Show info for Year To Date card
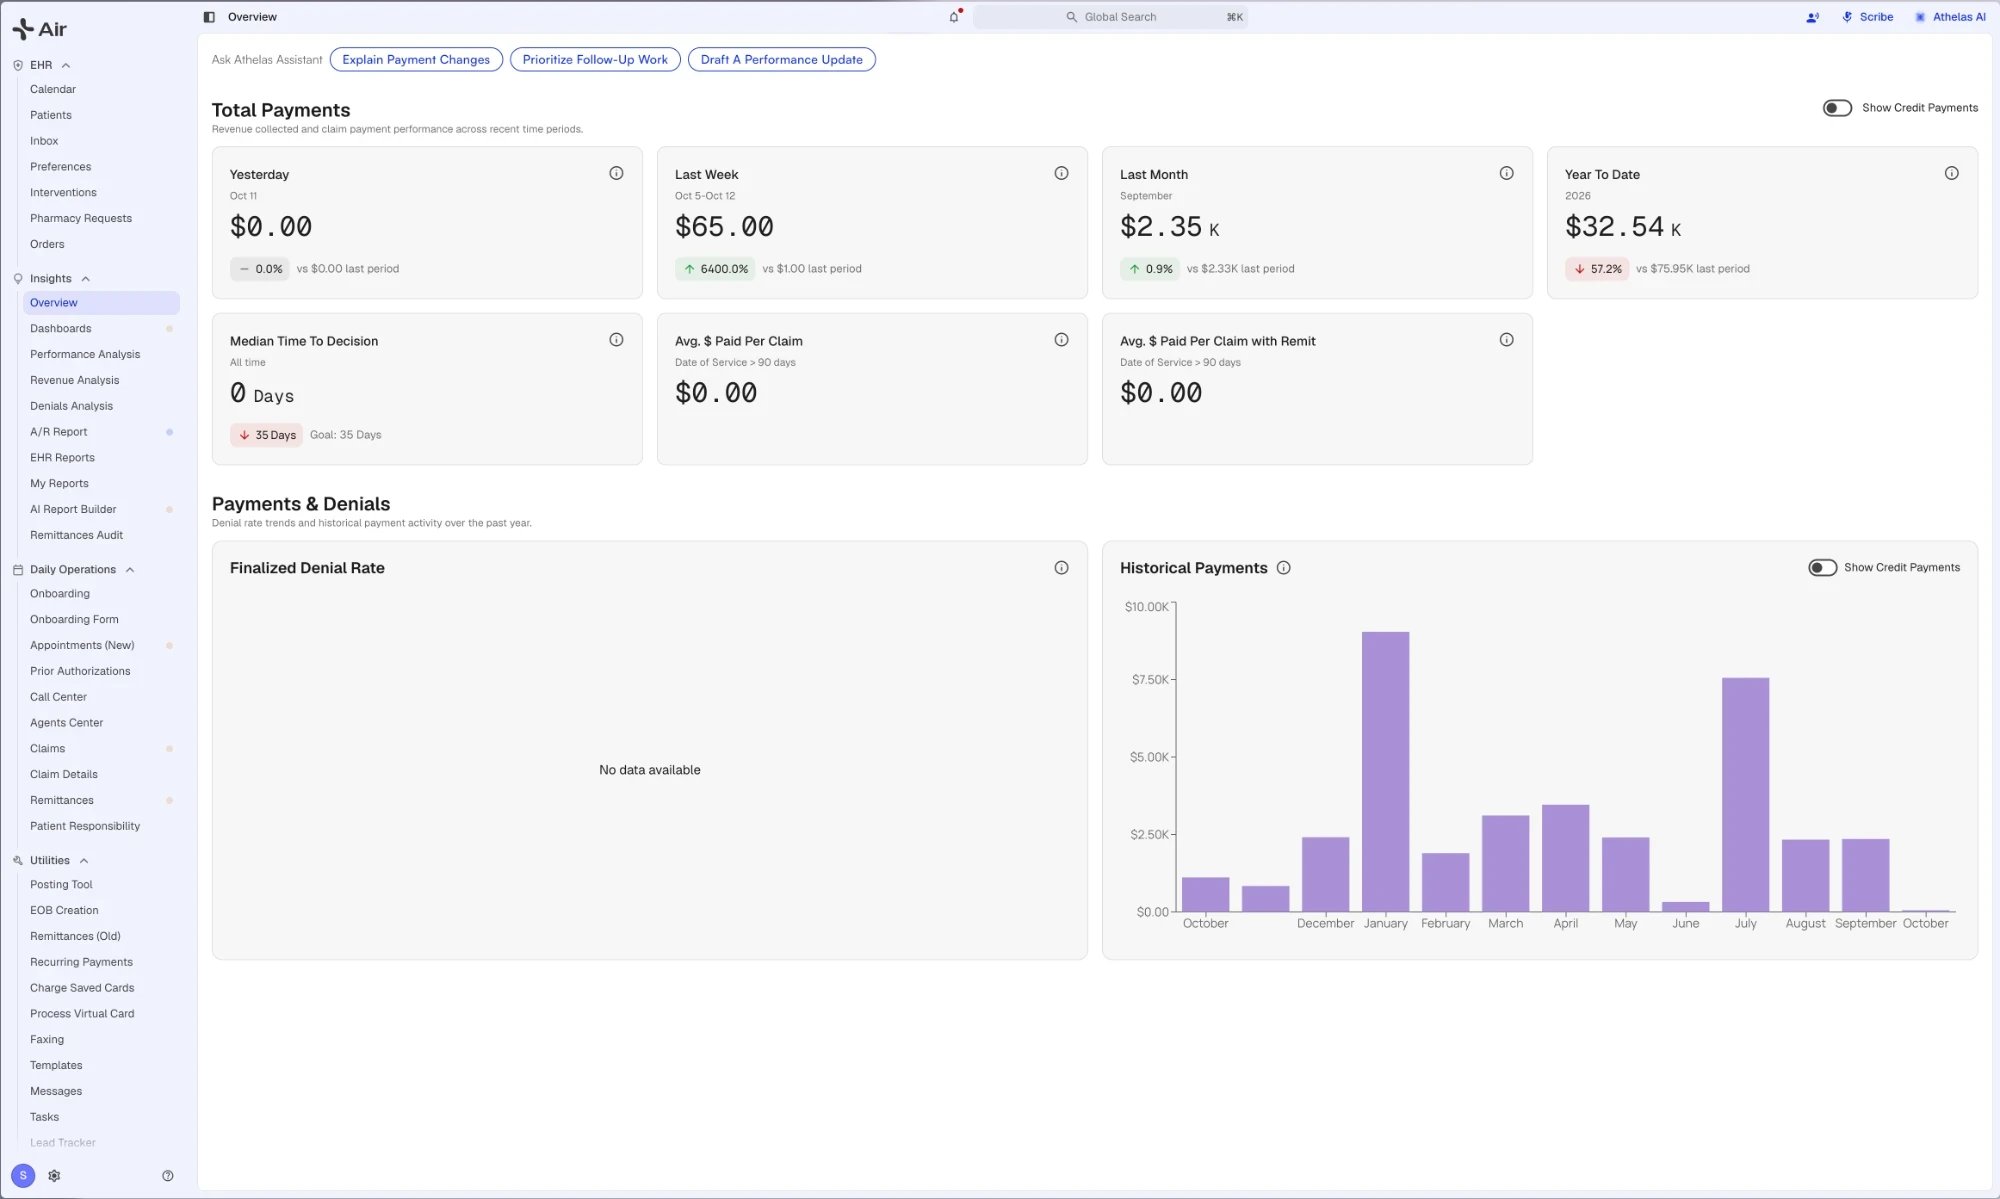The height and width of the screenshot is (1199, 2000). pos(1951,173)
